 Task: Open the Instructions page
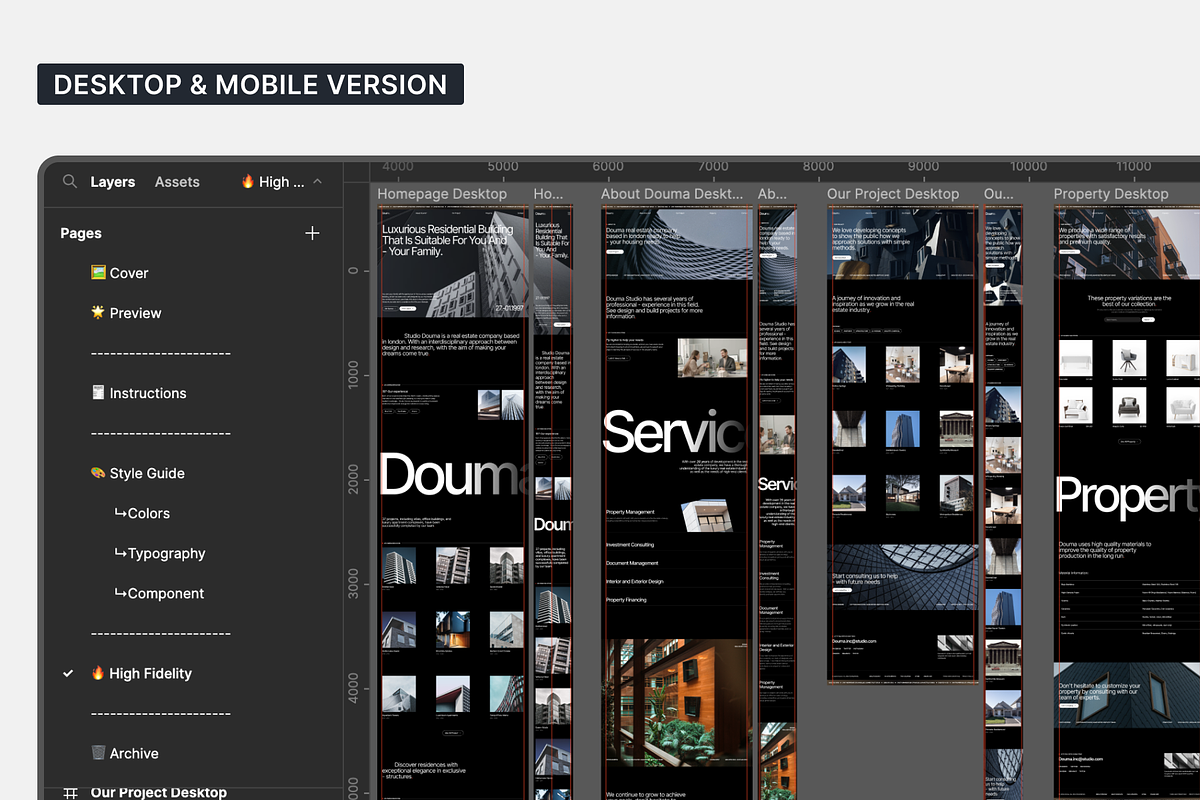tap(138, 393)
